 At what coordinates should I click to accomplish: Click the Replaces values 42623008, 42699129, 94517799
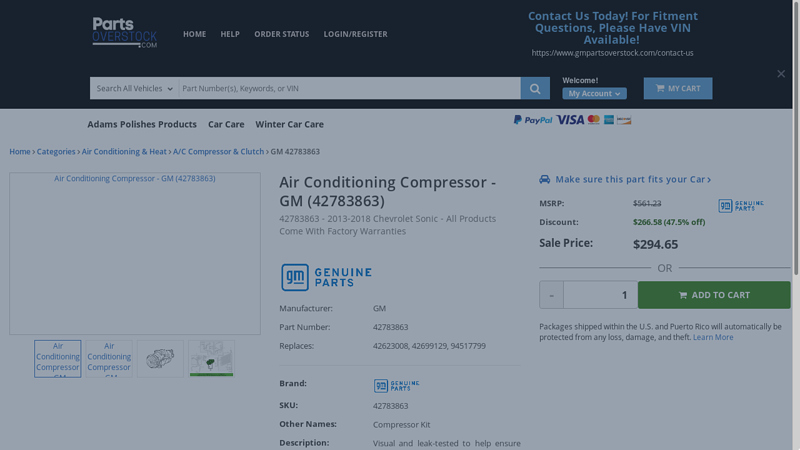[x=429, y=346]
